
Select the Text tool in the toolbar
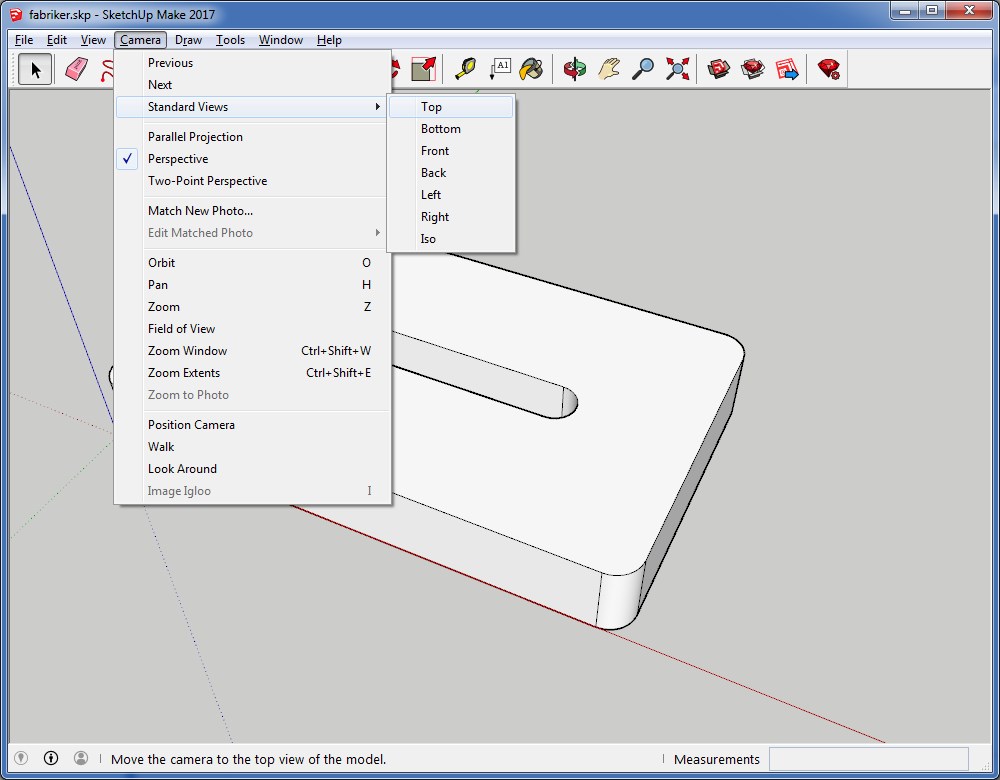500,68
